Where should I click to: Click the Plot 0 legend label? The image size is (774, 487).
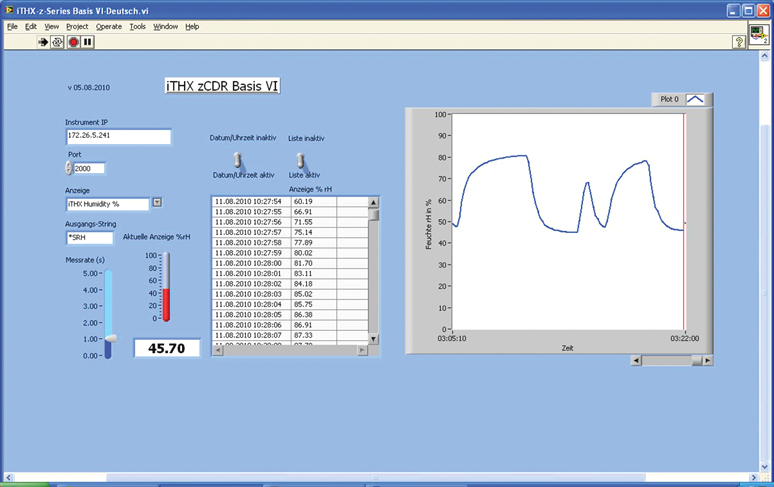tap(669, 99)
